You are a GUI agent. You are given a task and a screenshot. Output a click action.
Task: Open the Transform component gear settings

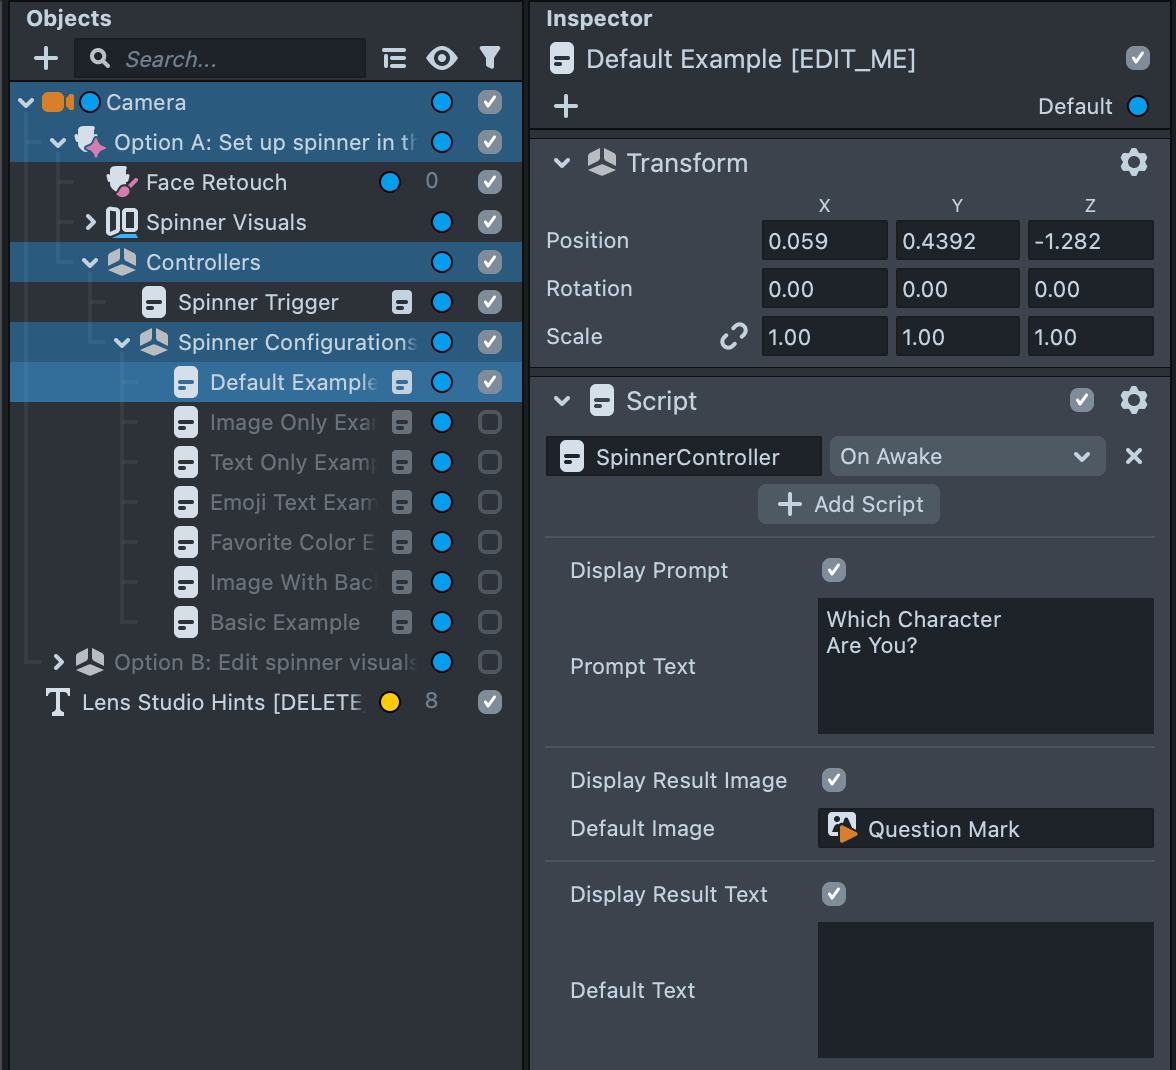(x=1133, y=162)
